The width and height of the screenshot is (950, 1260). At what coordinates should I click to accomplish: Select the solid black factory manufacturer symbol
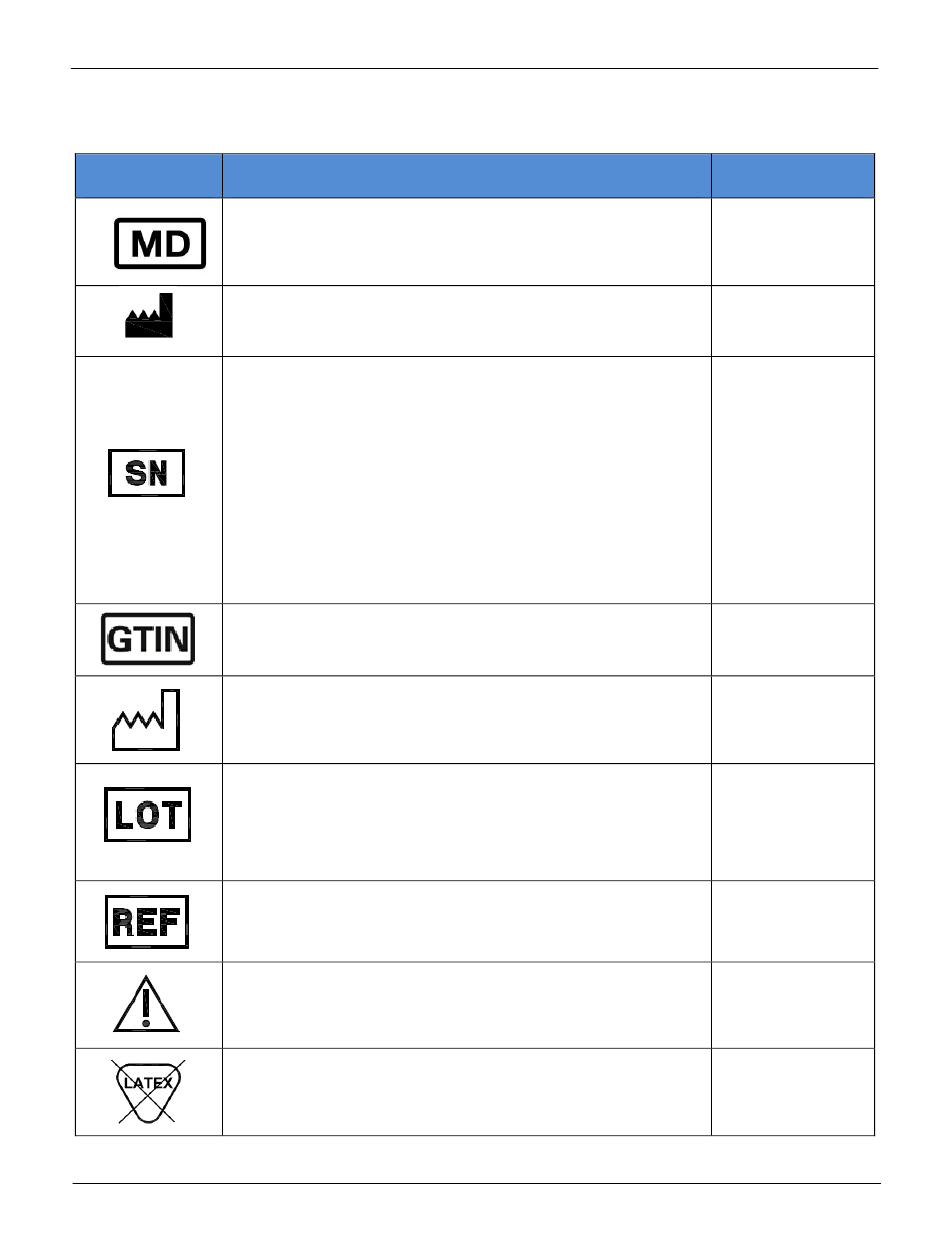coord(148,316)
